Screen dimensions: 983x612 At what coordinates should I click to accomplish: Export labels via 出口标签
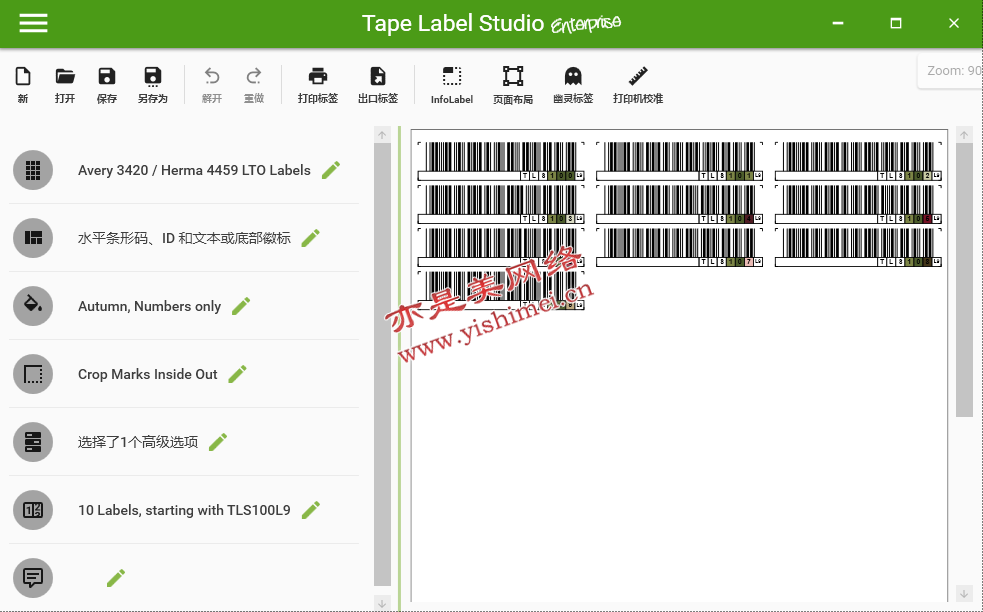(x=378, y=85)
